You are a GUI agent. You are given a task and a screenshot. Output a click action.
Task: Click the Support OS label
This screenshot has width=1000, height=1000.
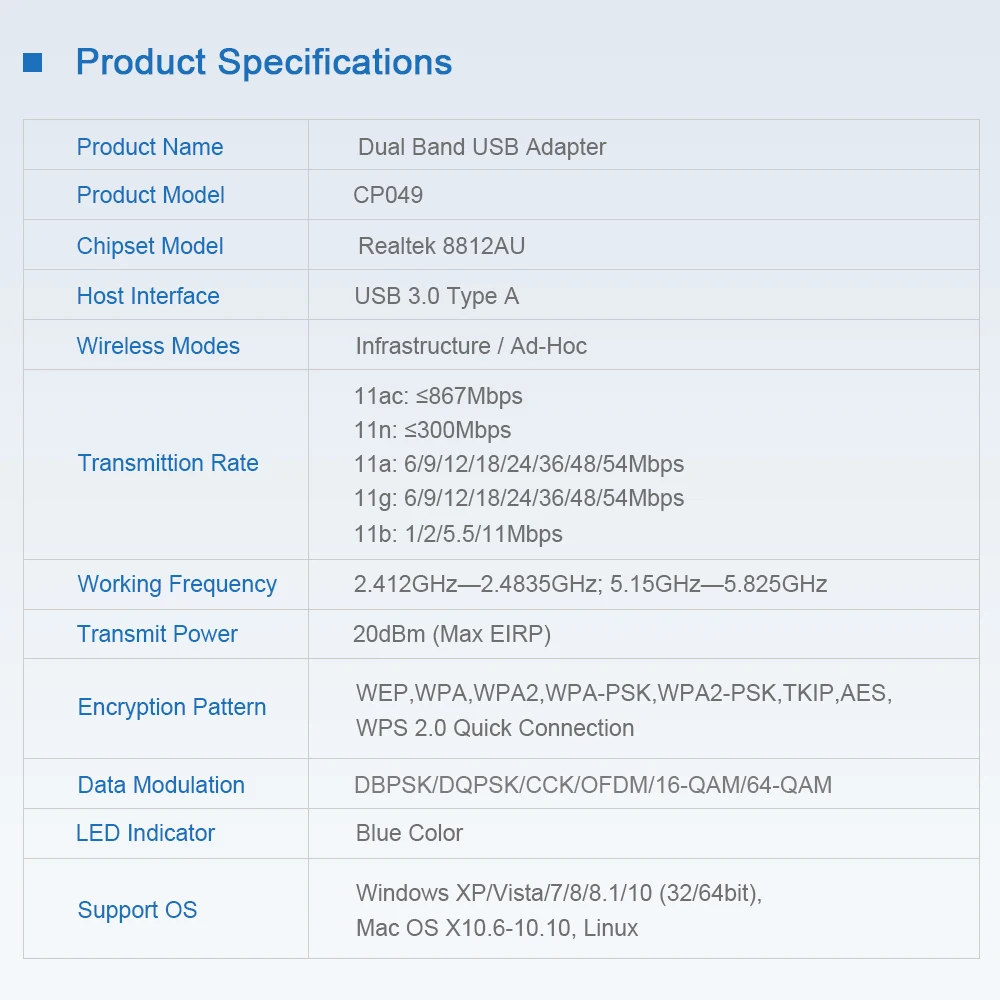pyautogui.click(x=137, y=910)
